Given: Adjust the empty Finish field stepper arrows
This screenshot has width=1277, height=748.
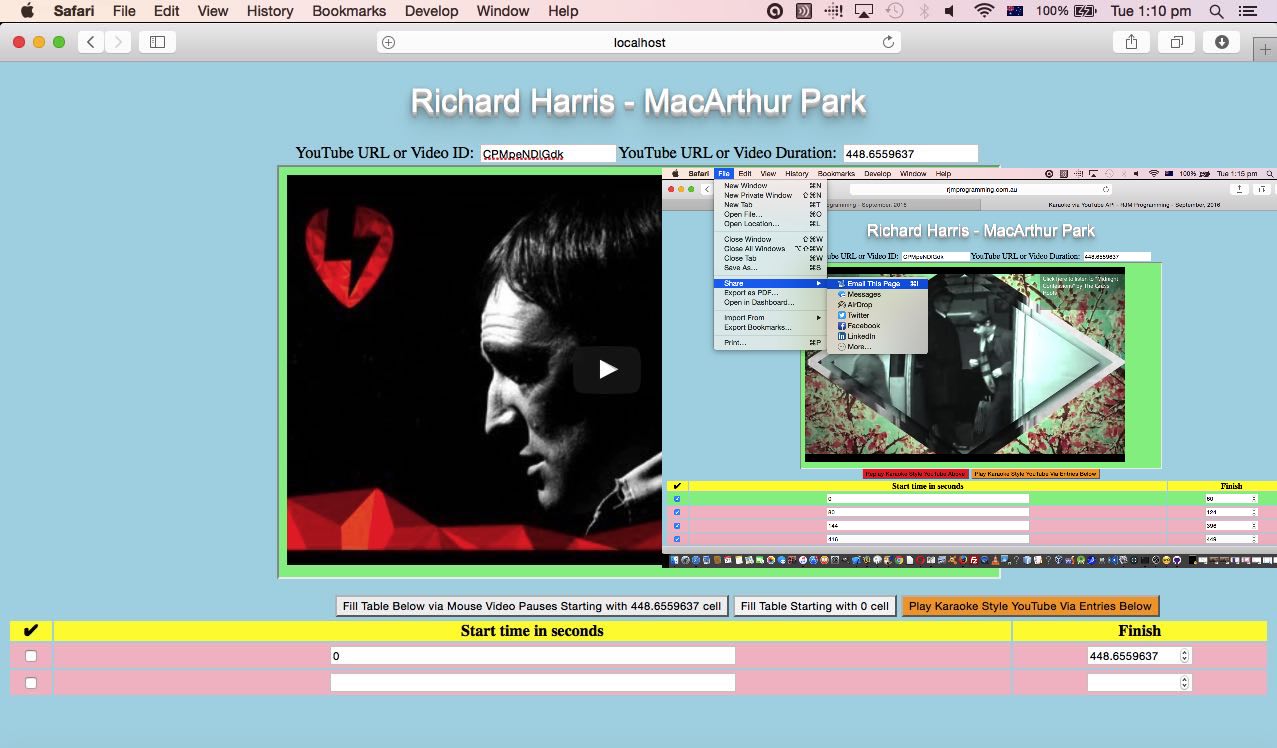Looking at the screenshot, I should click(1185, 683).
